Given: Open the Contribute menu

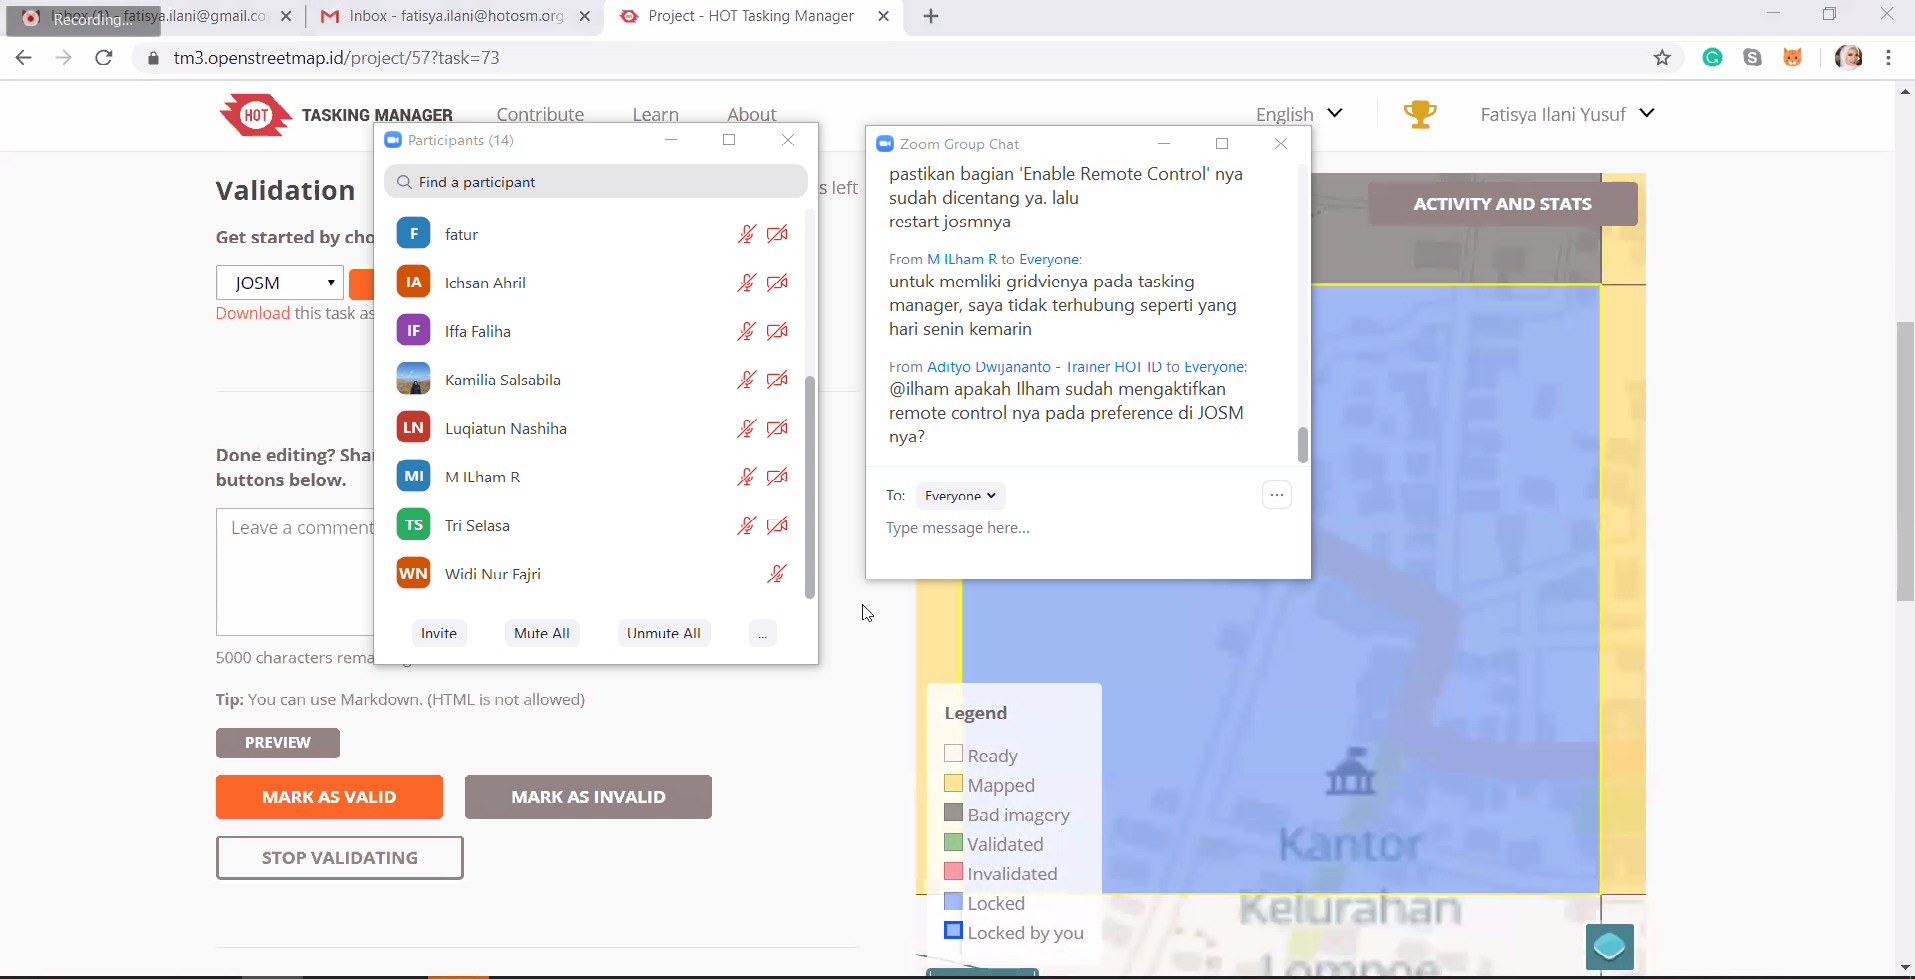Looking at the screenshot, I should click(x=540, y=114).
